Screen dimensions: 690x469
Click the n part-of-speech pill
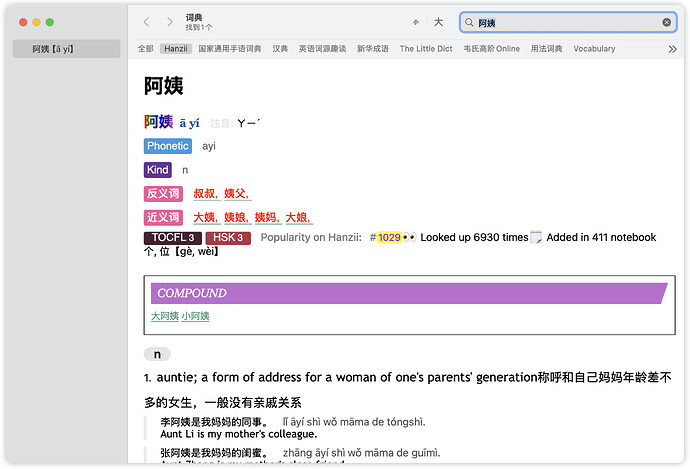pyautogui.click(x=157, y=354)
